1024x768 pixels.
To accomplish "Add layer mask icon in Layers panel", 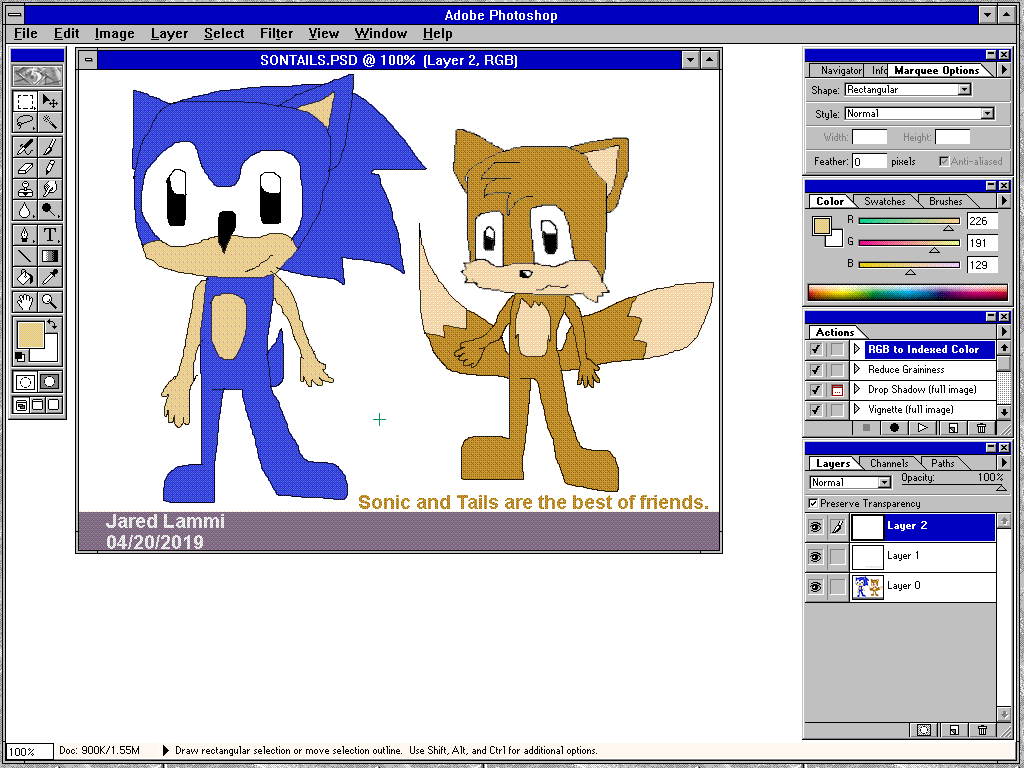I will click(923, 730).
